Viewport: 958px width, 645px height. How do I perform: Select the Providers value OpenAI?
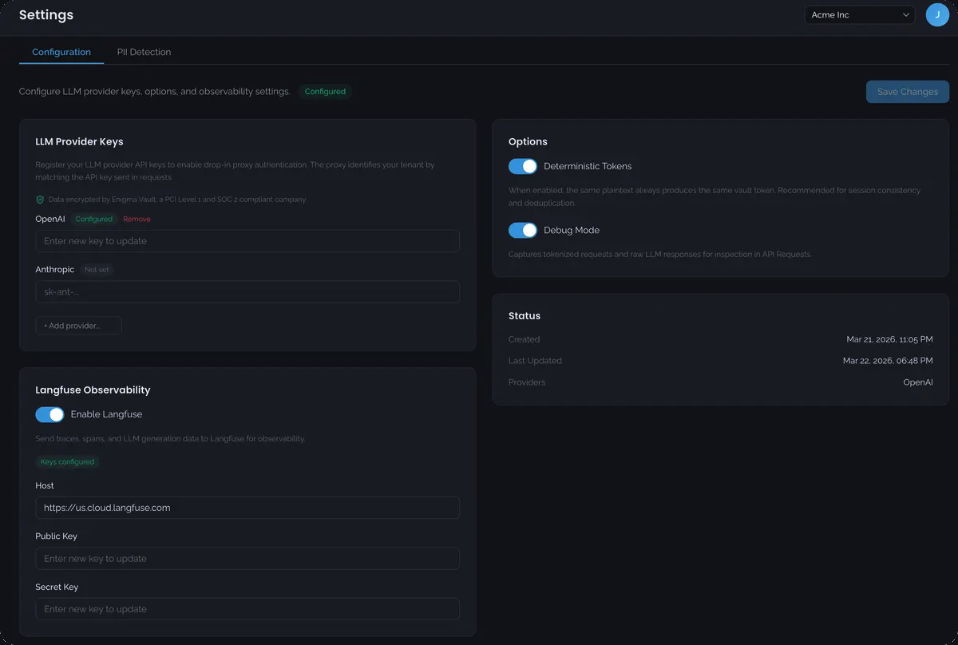pyautogui.click(x=918, y=382)
